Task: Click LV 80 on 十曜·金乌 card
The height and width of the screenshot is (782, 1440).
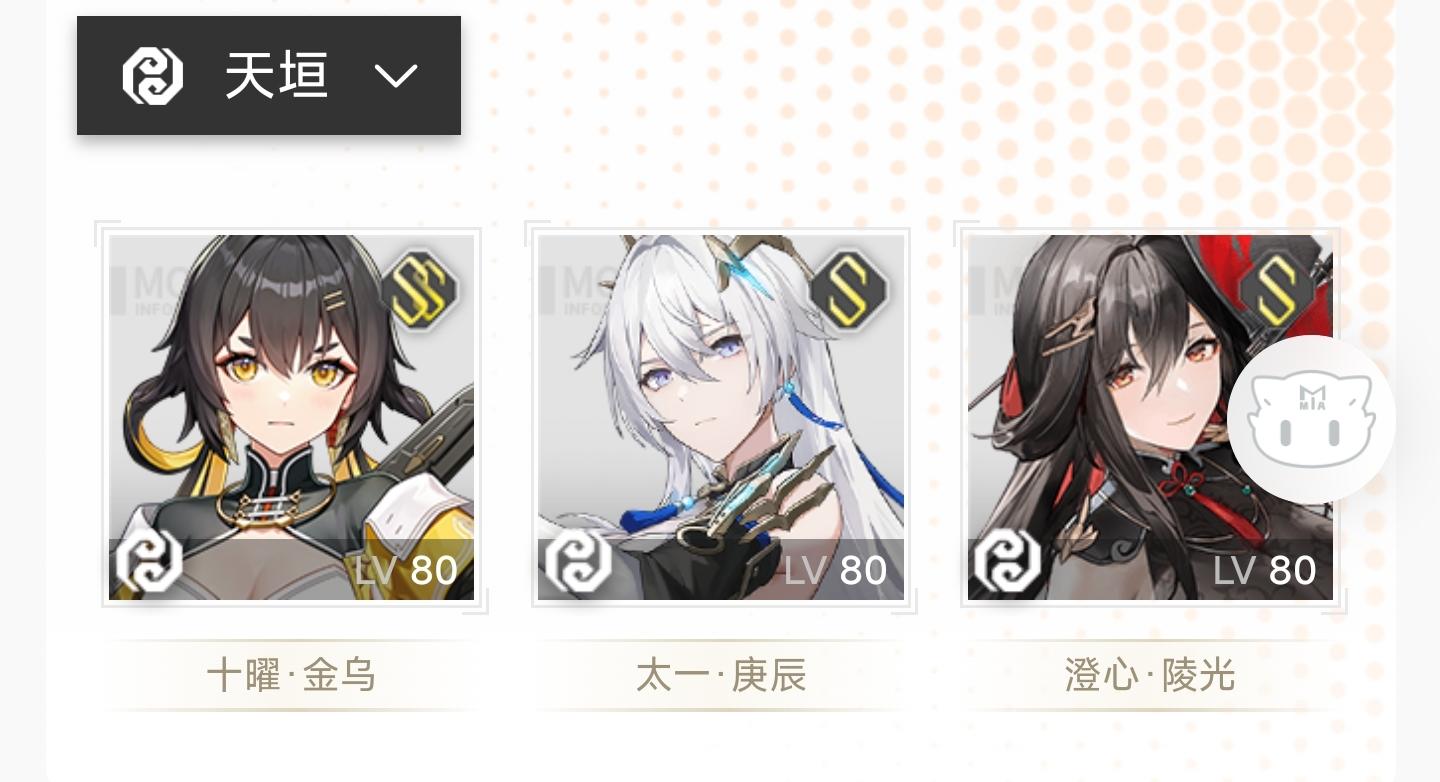Action: 406,571
